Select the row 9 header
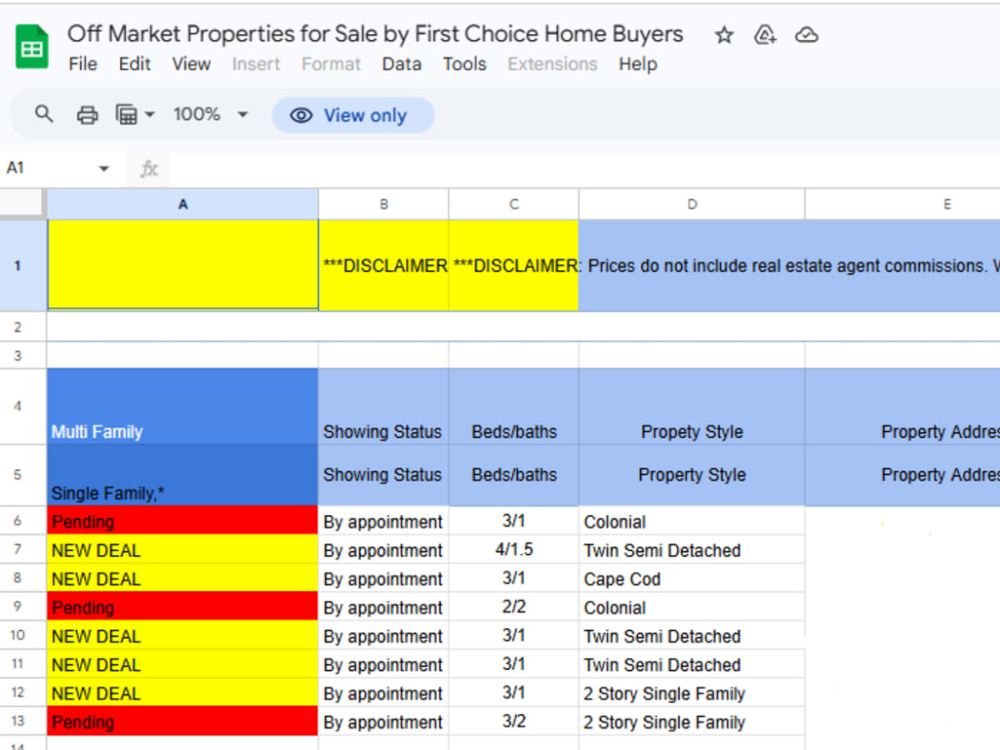The width and height of the screenshot is (1000, 750). (x=17, y=606)
